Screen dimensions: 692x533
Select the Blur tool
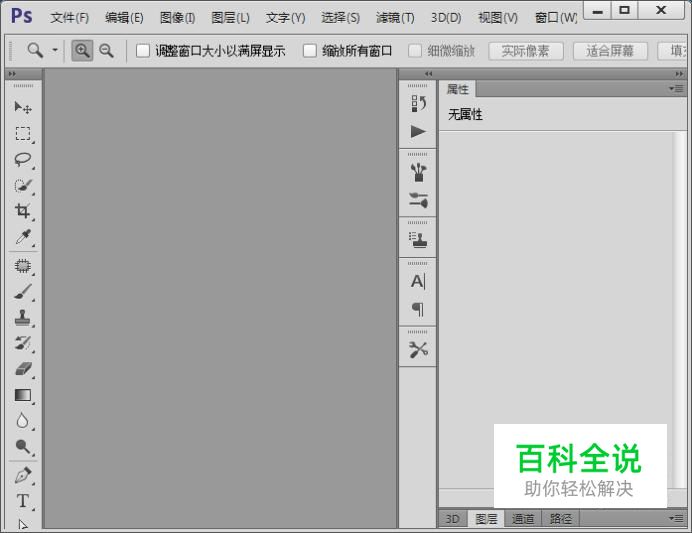click(x=23, y=421)
